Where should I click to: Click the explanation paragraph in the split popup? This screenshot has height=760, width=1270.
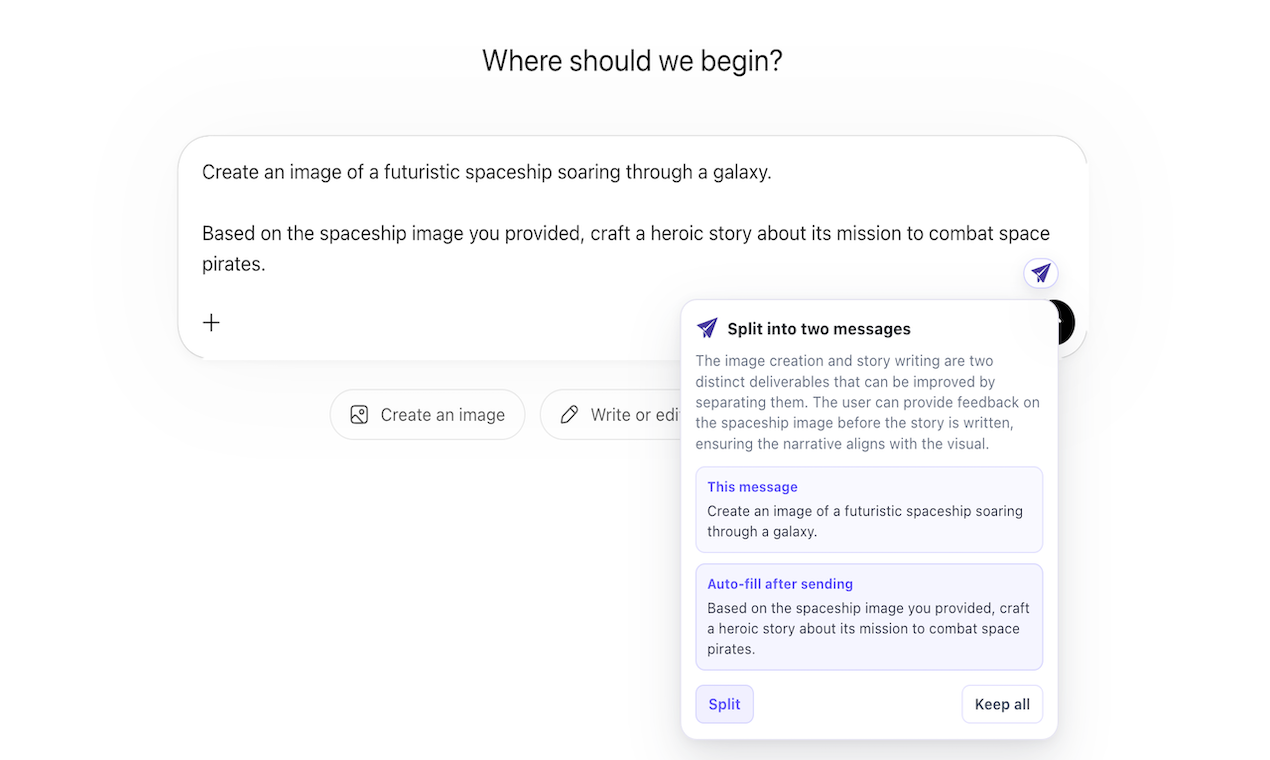(x=868, y=402)
